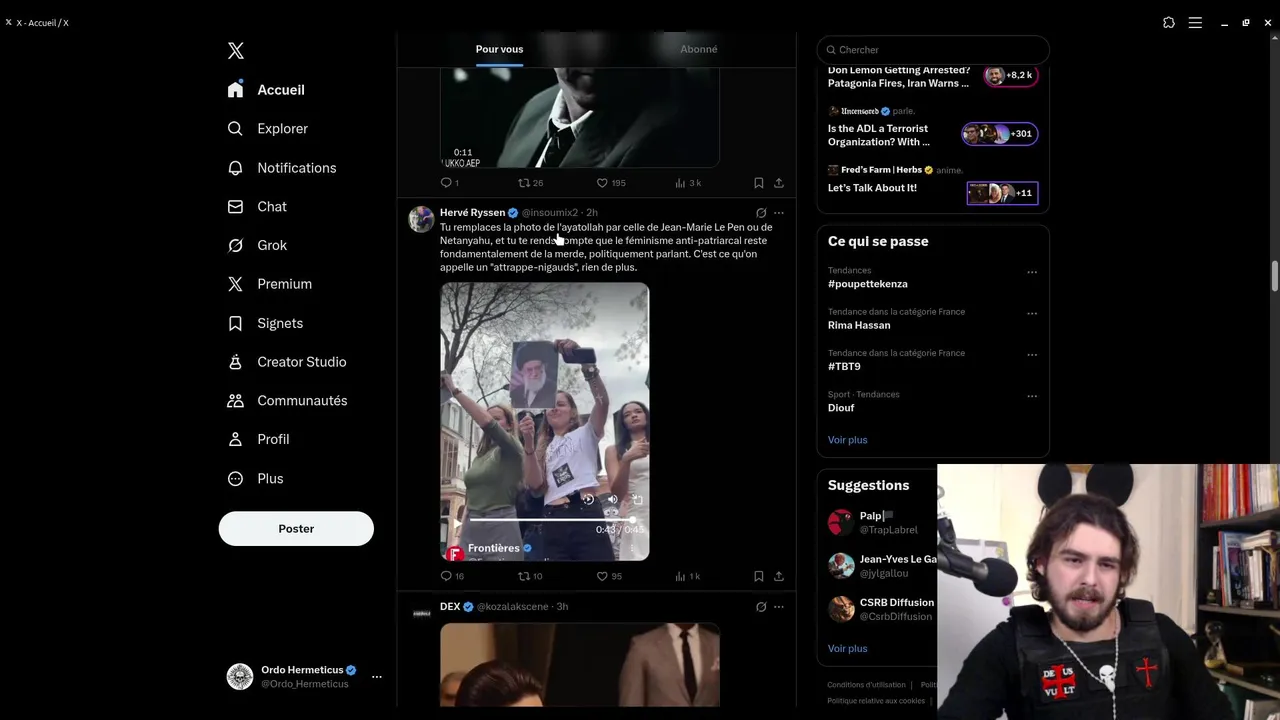Open Grok action on DEX's post
The width and height of the screenshot is (1280, 720).
(x=761, y=607)
